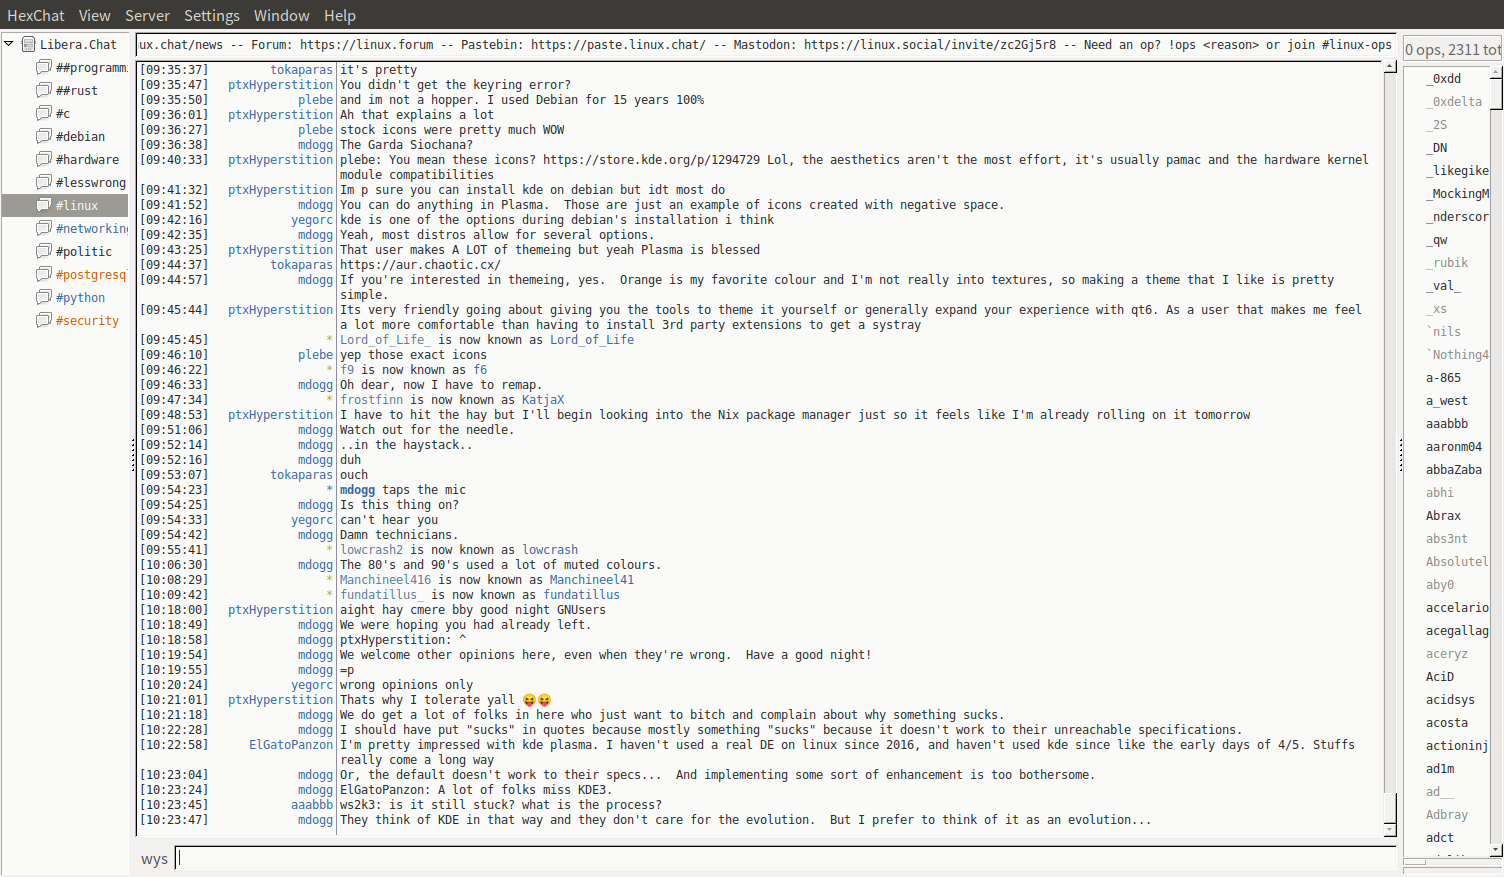Click the ##rust channel icon

(x=44, y=90)
